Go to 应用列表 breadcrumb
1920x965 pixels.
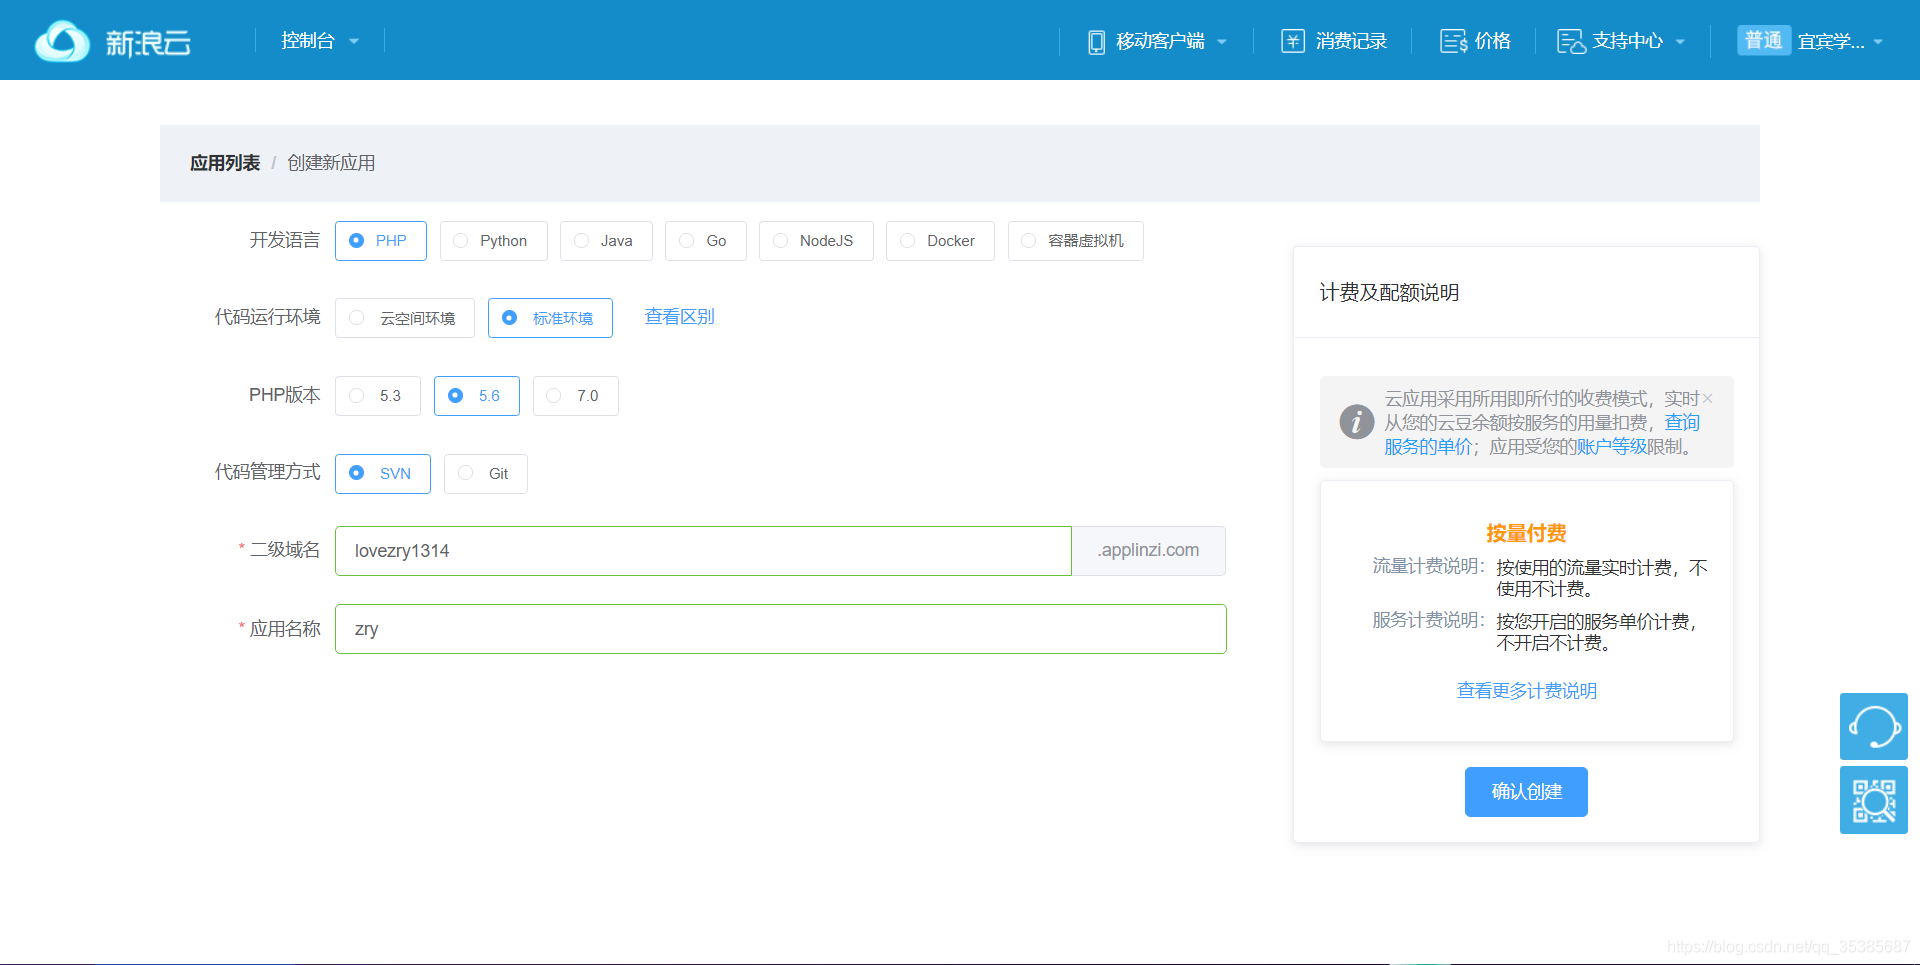click(225, 163)
